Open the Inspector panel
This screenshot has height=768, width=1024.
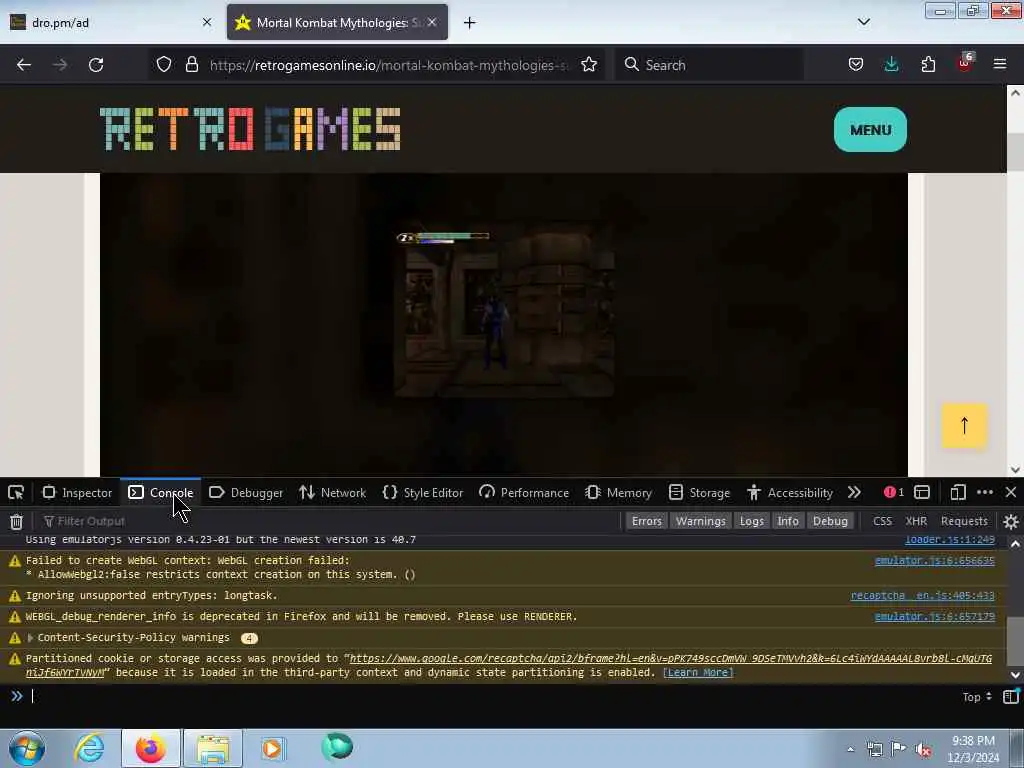(x=78, y=492)
